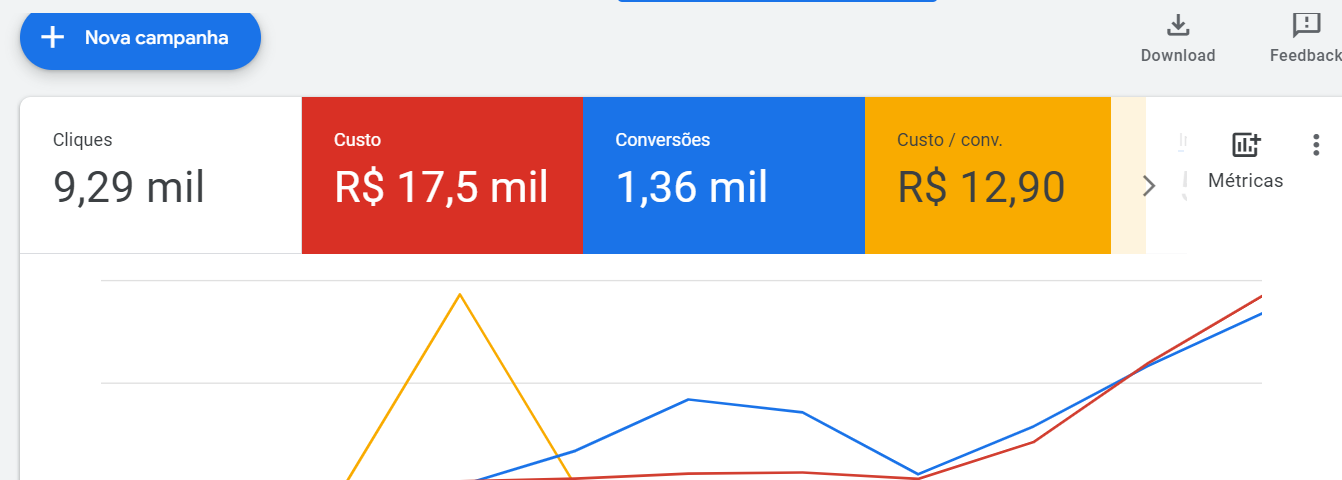
Task: Click the blue line's right end on chart
Action: tap(1259, 315)
